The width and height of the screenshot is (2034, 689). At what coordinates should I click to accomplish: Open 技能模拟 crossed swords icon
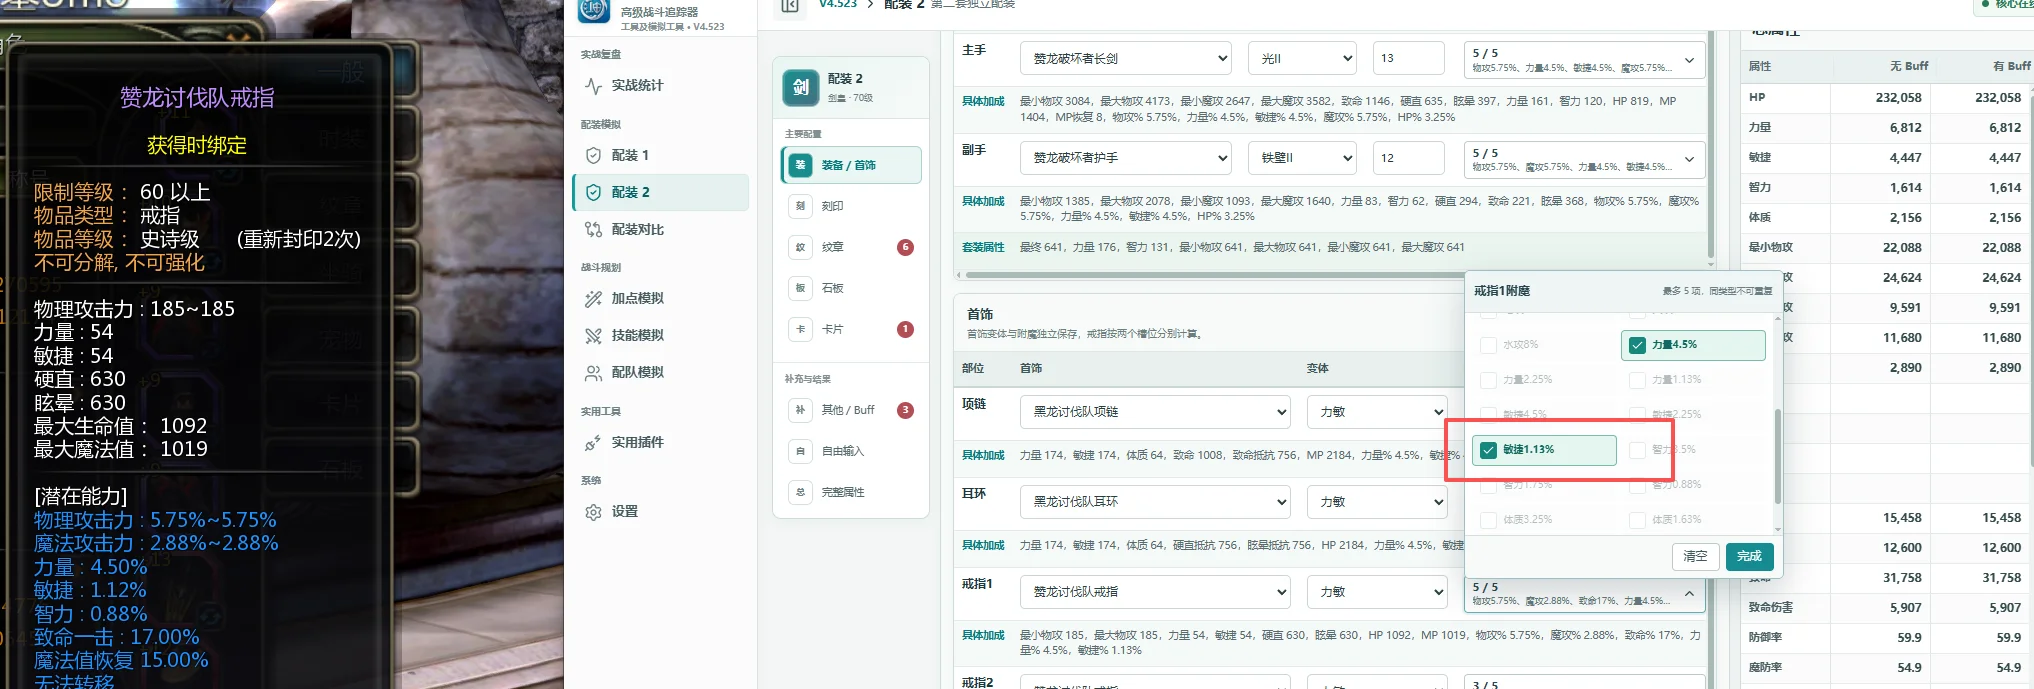coord(593,336)
